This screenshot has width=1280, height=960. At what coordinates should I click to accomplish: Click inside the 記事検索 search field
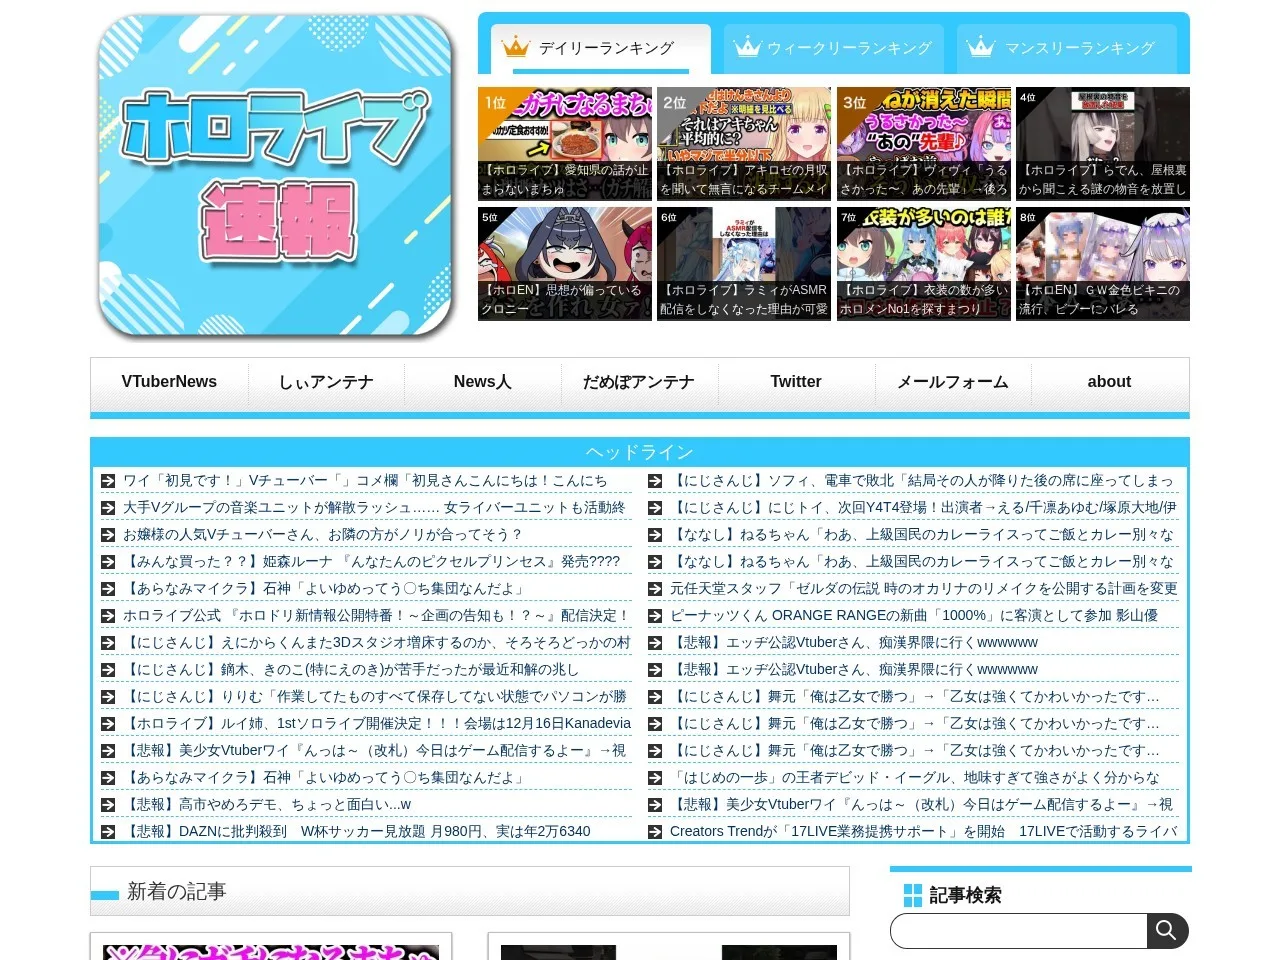[1018, 931]
